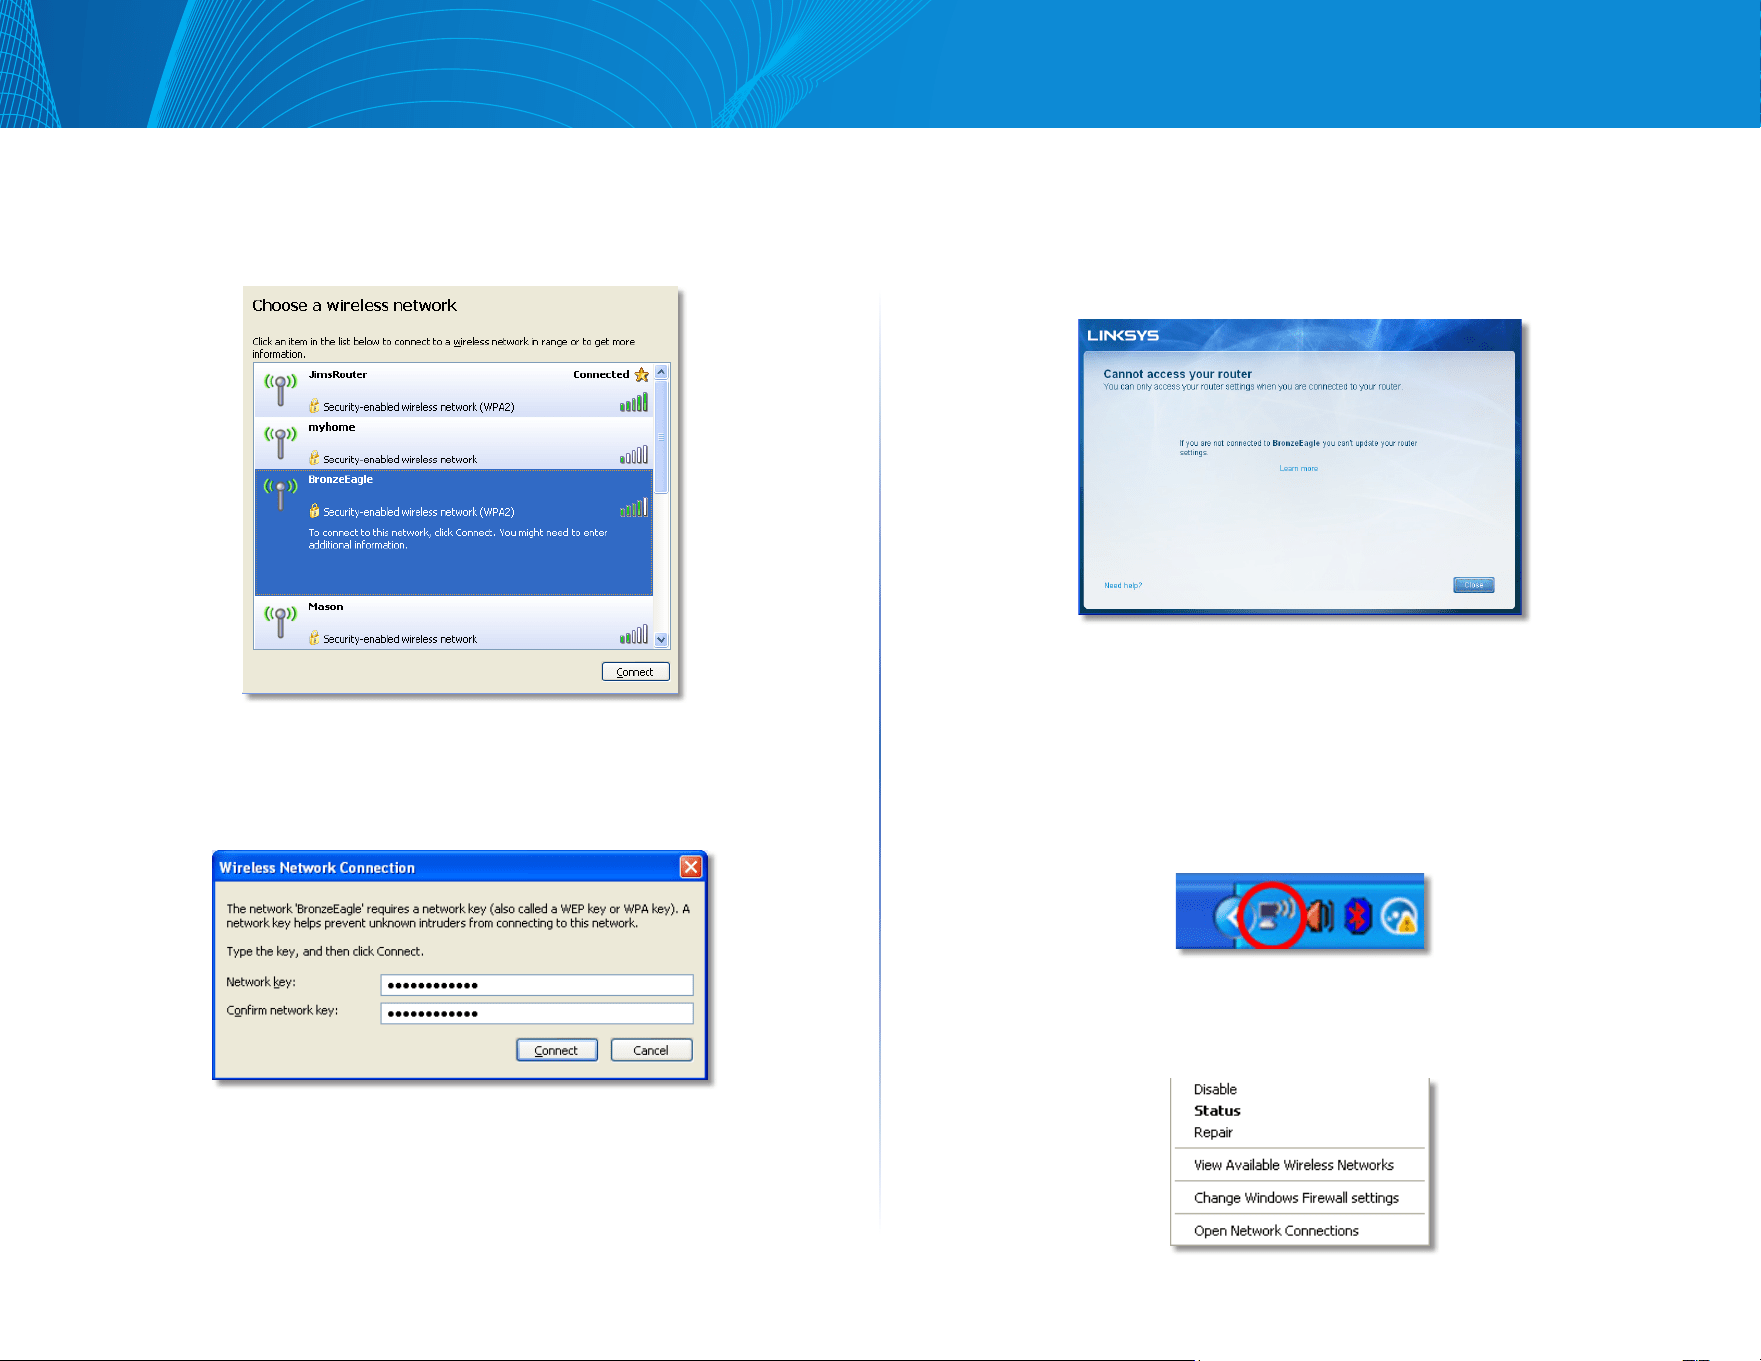Click the Confirm network key field
The width and height of the screenshot is (1761, 1361).
(x=537, y=1013)
